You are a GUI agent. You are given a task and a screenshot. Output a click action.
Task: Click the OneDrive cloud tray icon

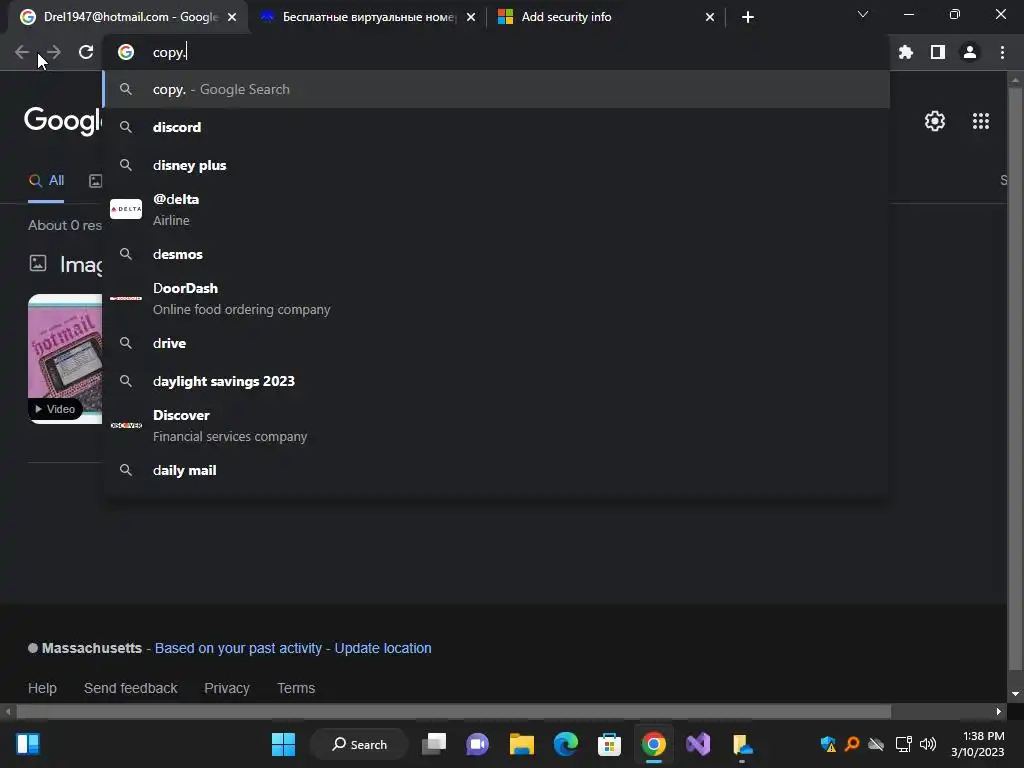(876, 744)
